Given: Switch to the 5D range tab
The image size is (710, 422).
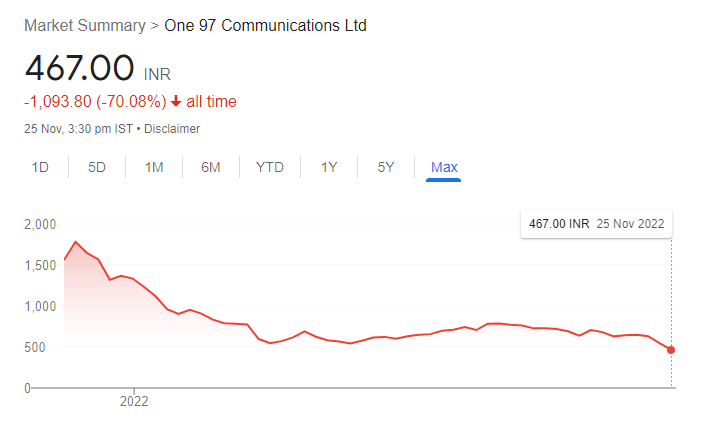Looking at the screenshot, I should click(x=96, y=168).
